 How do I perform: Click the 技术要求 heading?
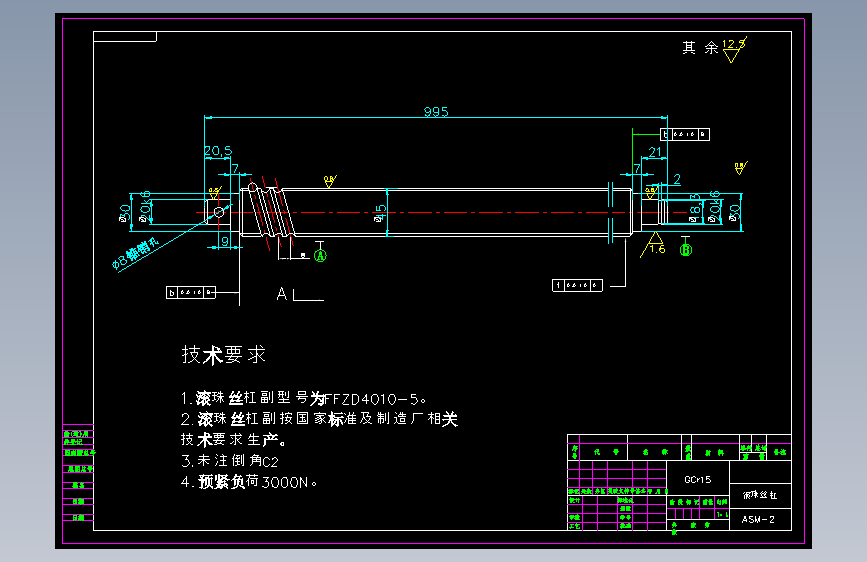(x=224, y=355)
